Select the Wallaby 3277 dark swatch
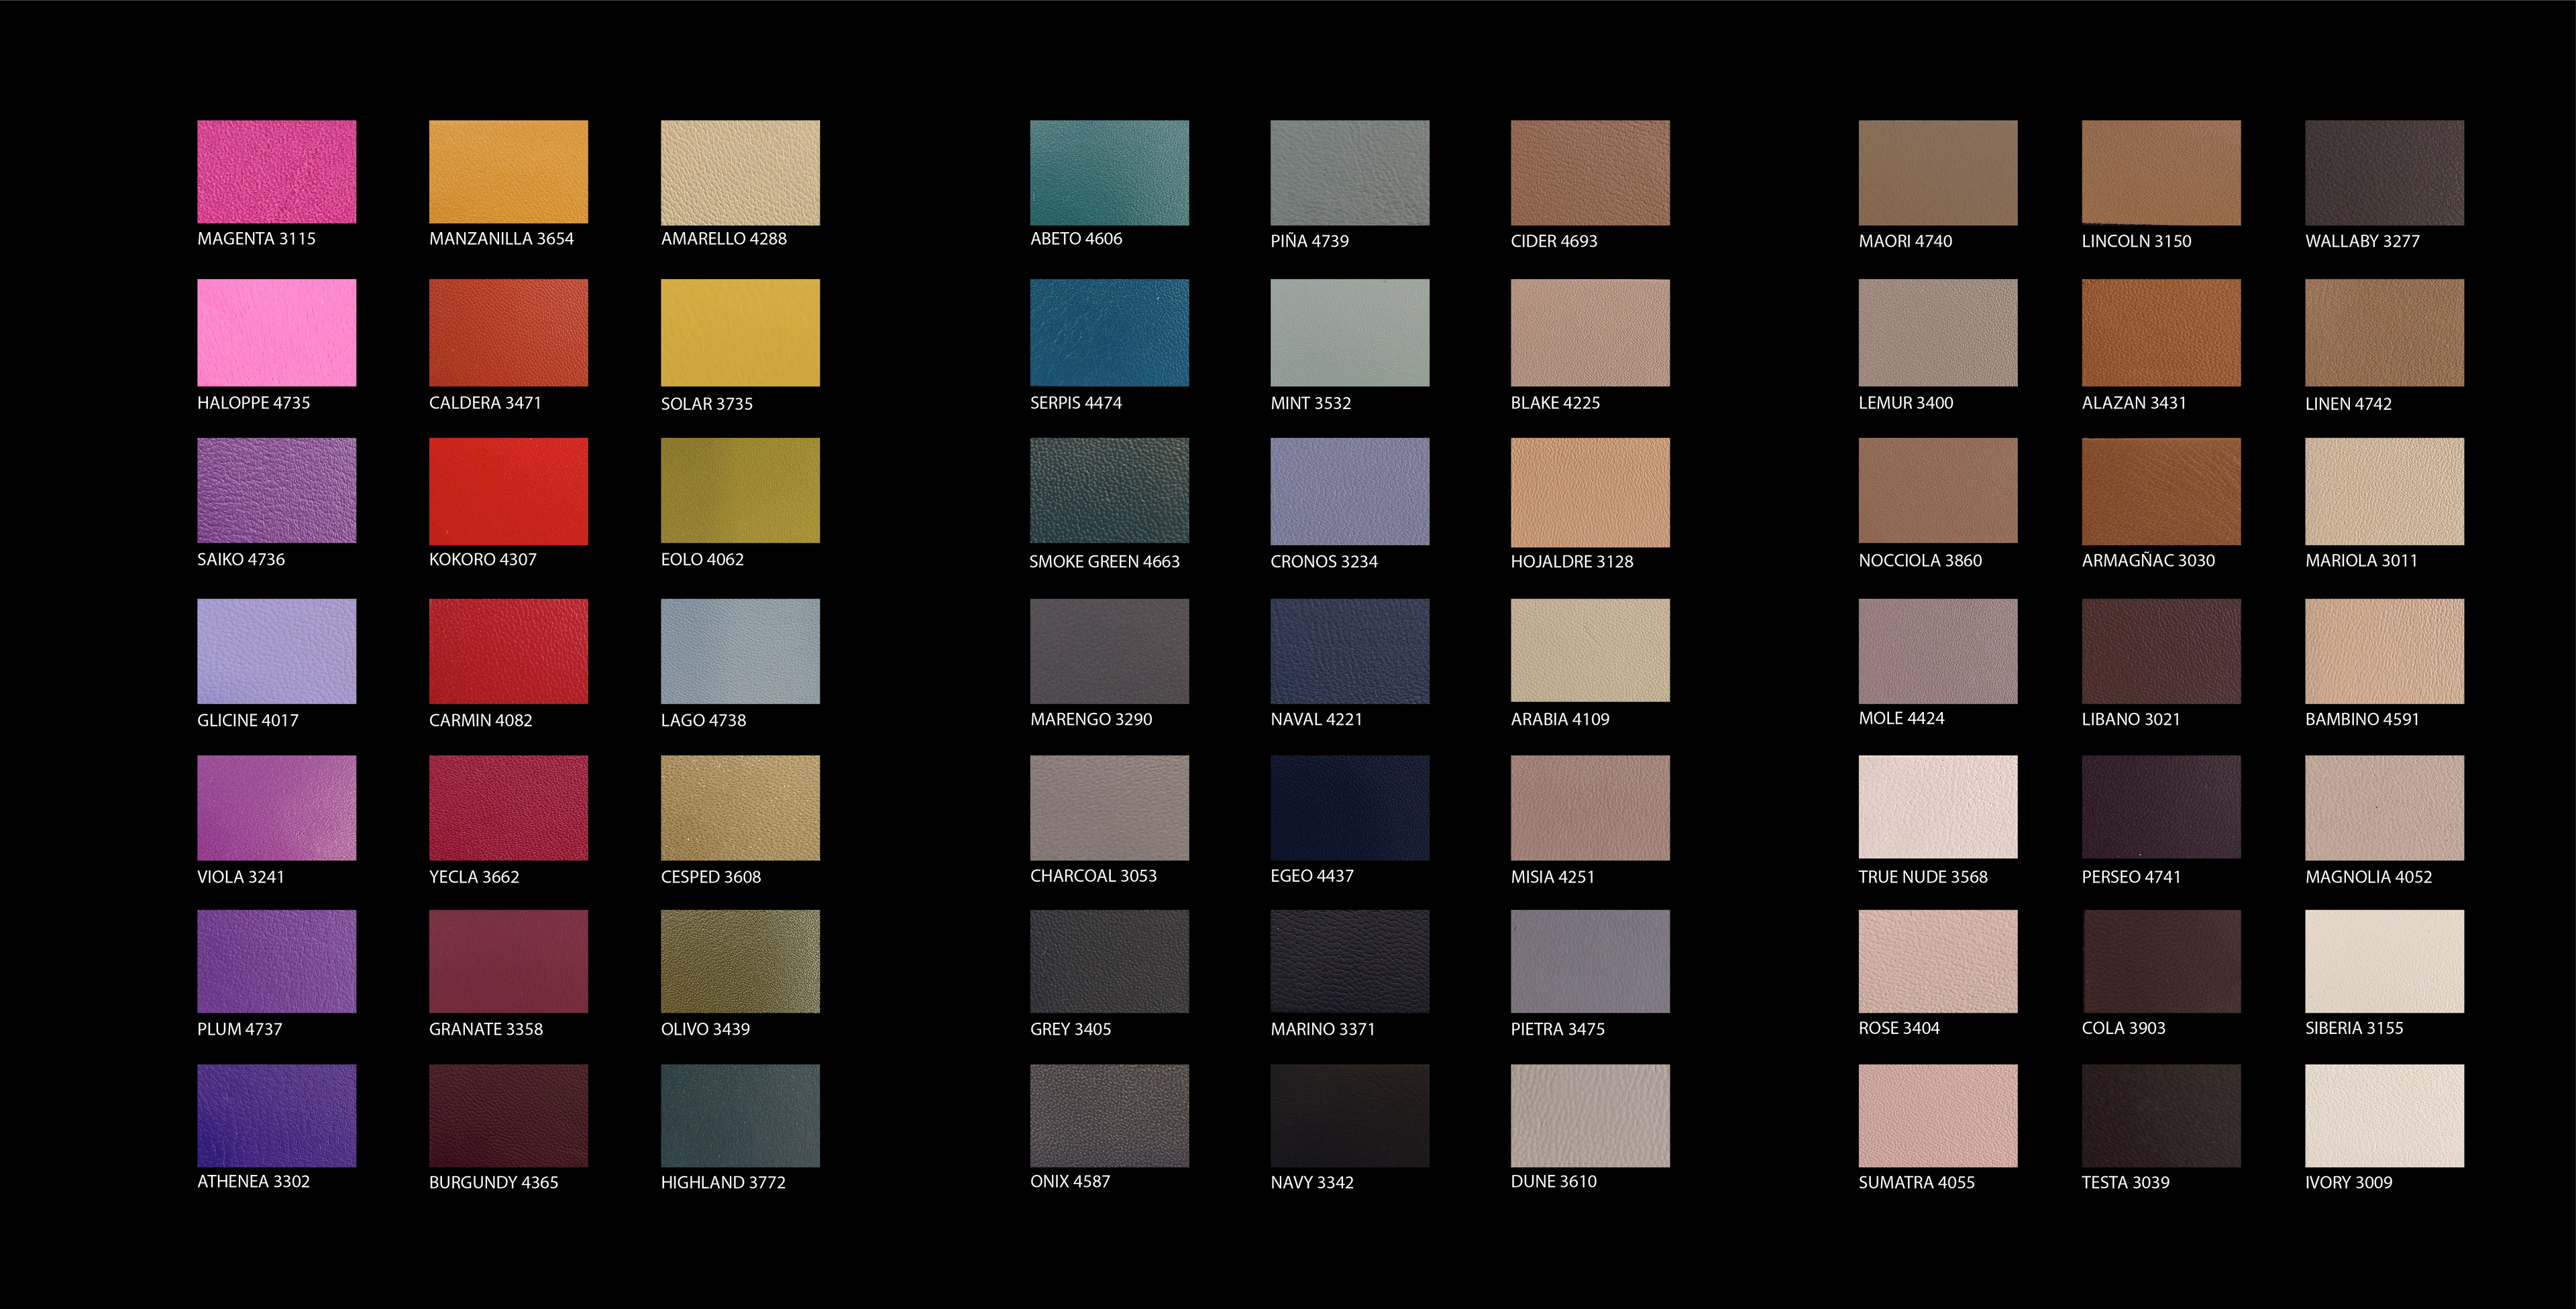 [x=2384, y=172]
